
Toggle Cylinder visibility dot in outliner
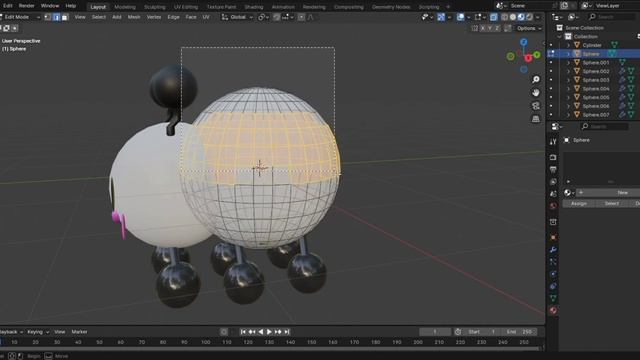pyautogui.click(x=551, y=45)
